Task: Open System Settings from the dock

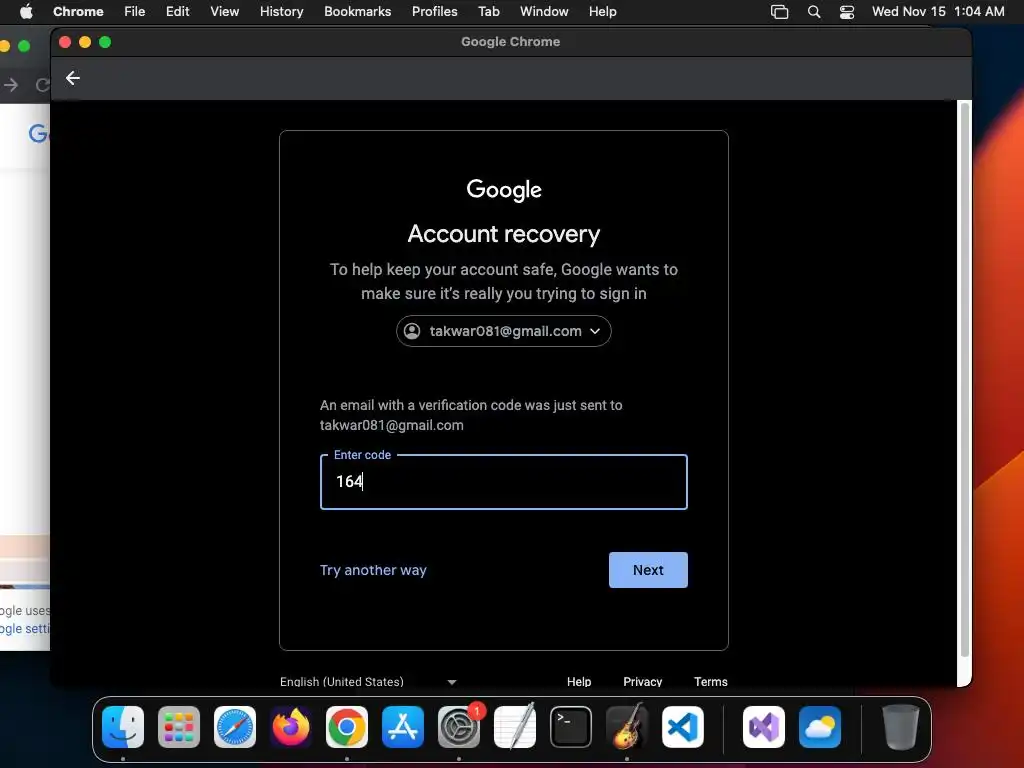Action: pos(458,727)
